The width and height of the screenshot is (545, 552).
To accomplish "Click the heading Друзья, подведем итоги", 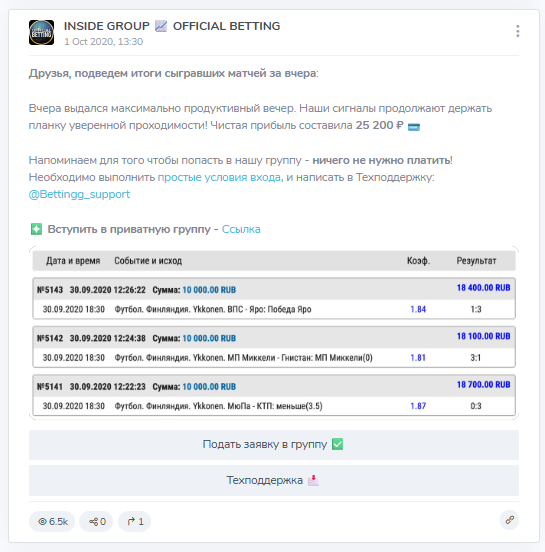I will coord(174,73).
